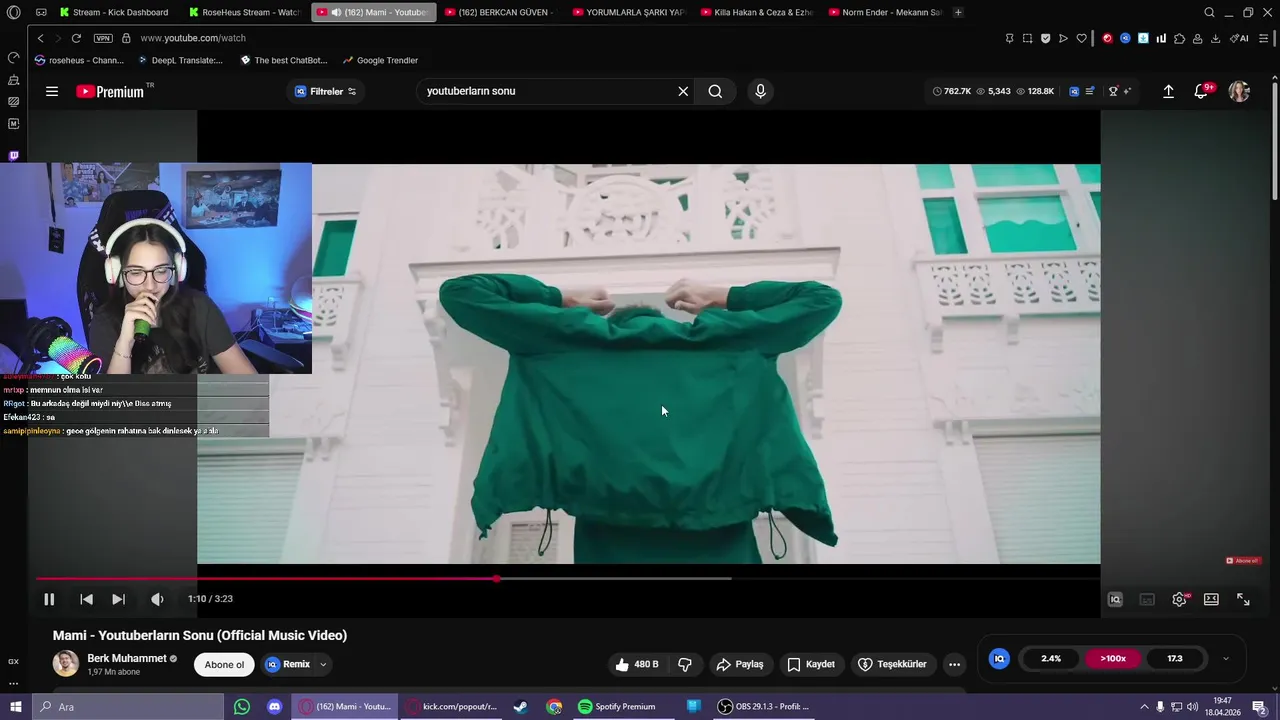Open YouTube upload create icon
This screenshot has height=720, width=1280.
(1168, 91)
